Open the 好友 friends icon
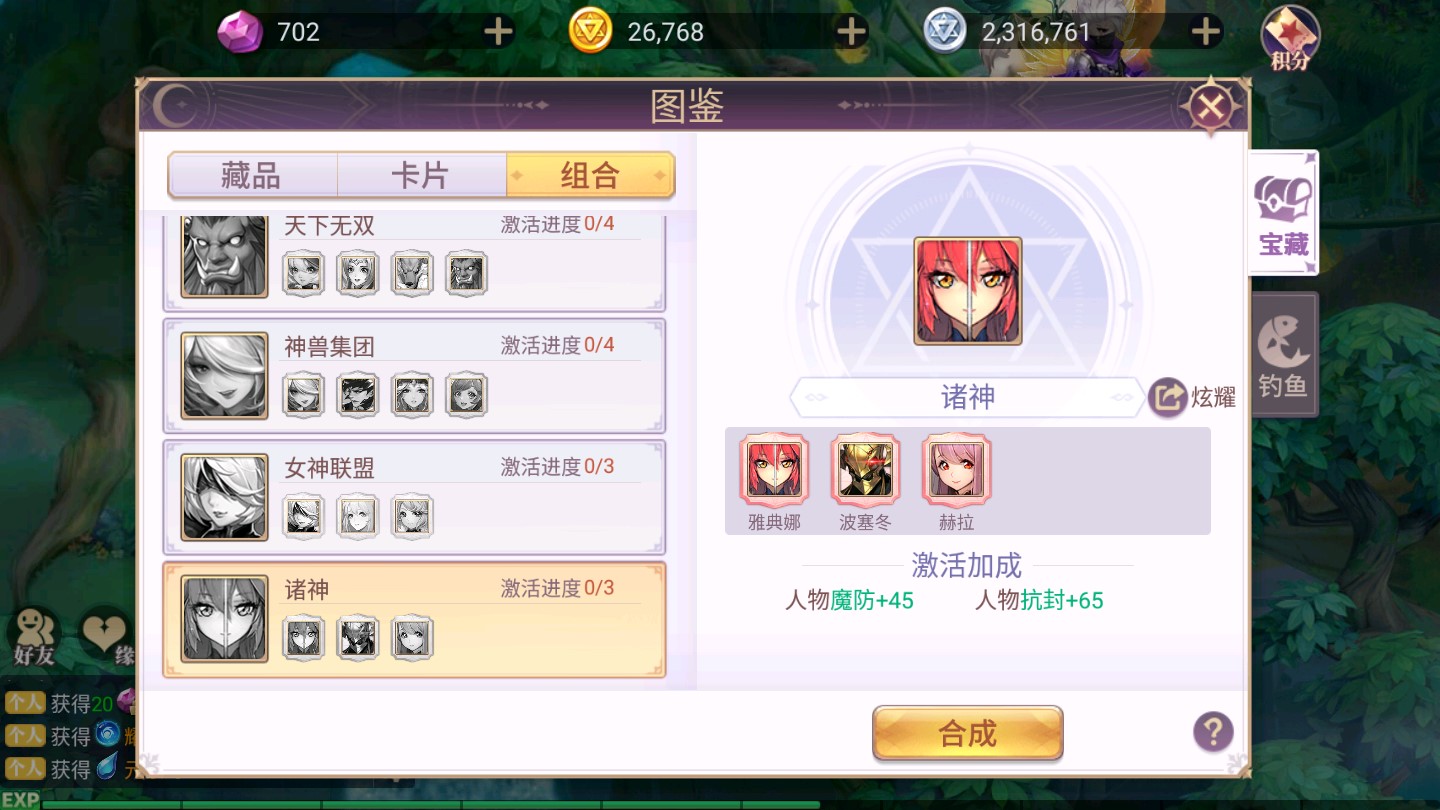This screenshot has height=810, width=1440. point(33,637)
